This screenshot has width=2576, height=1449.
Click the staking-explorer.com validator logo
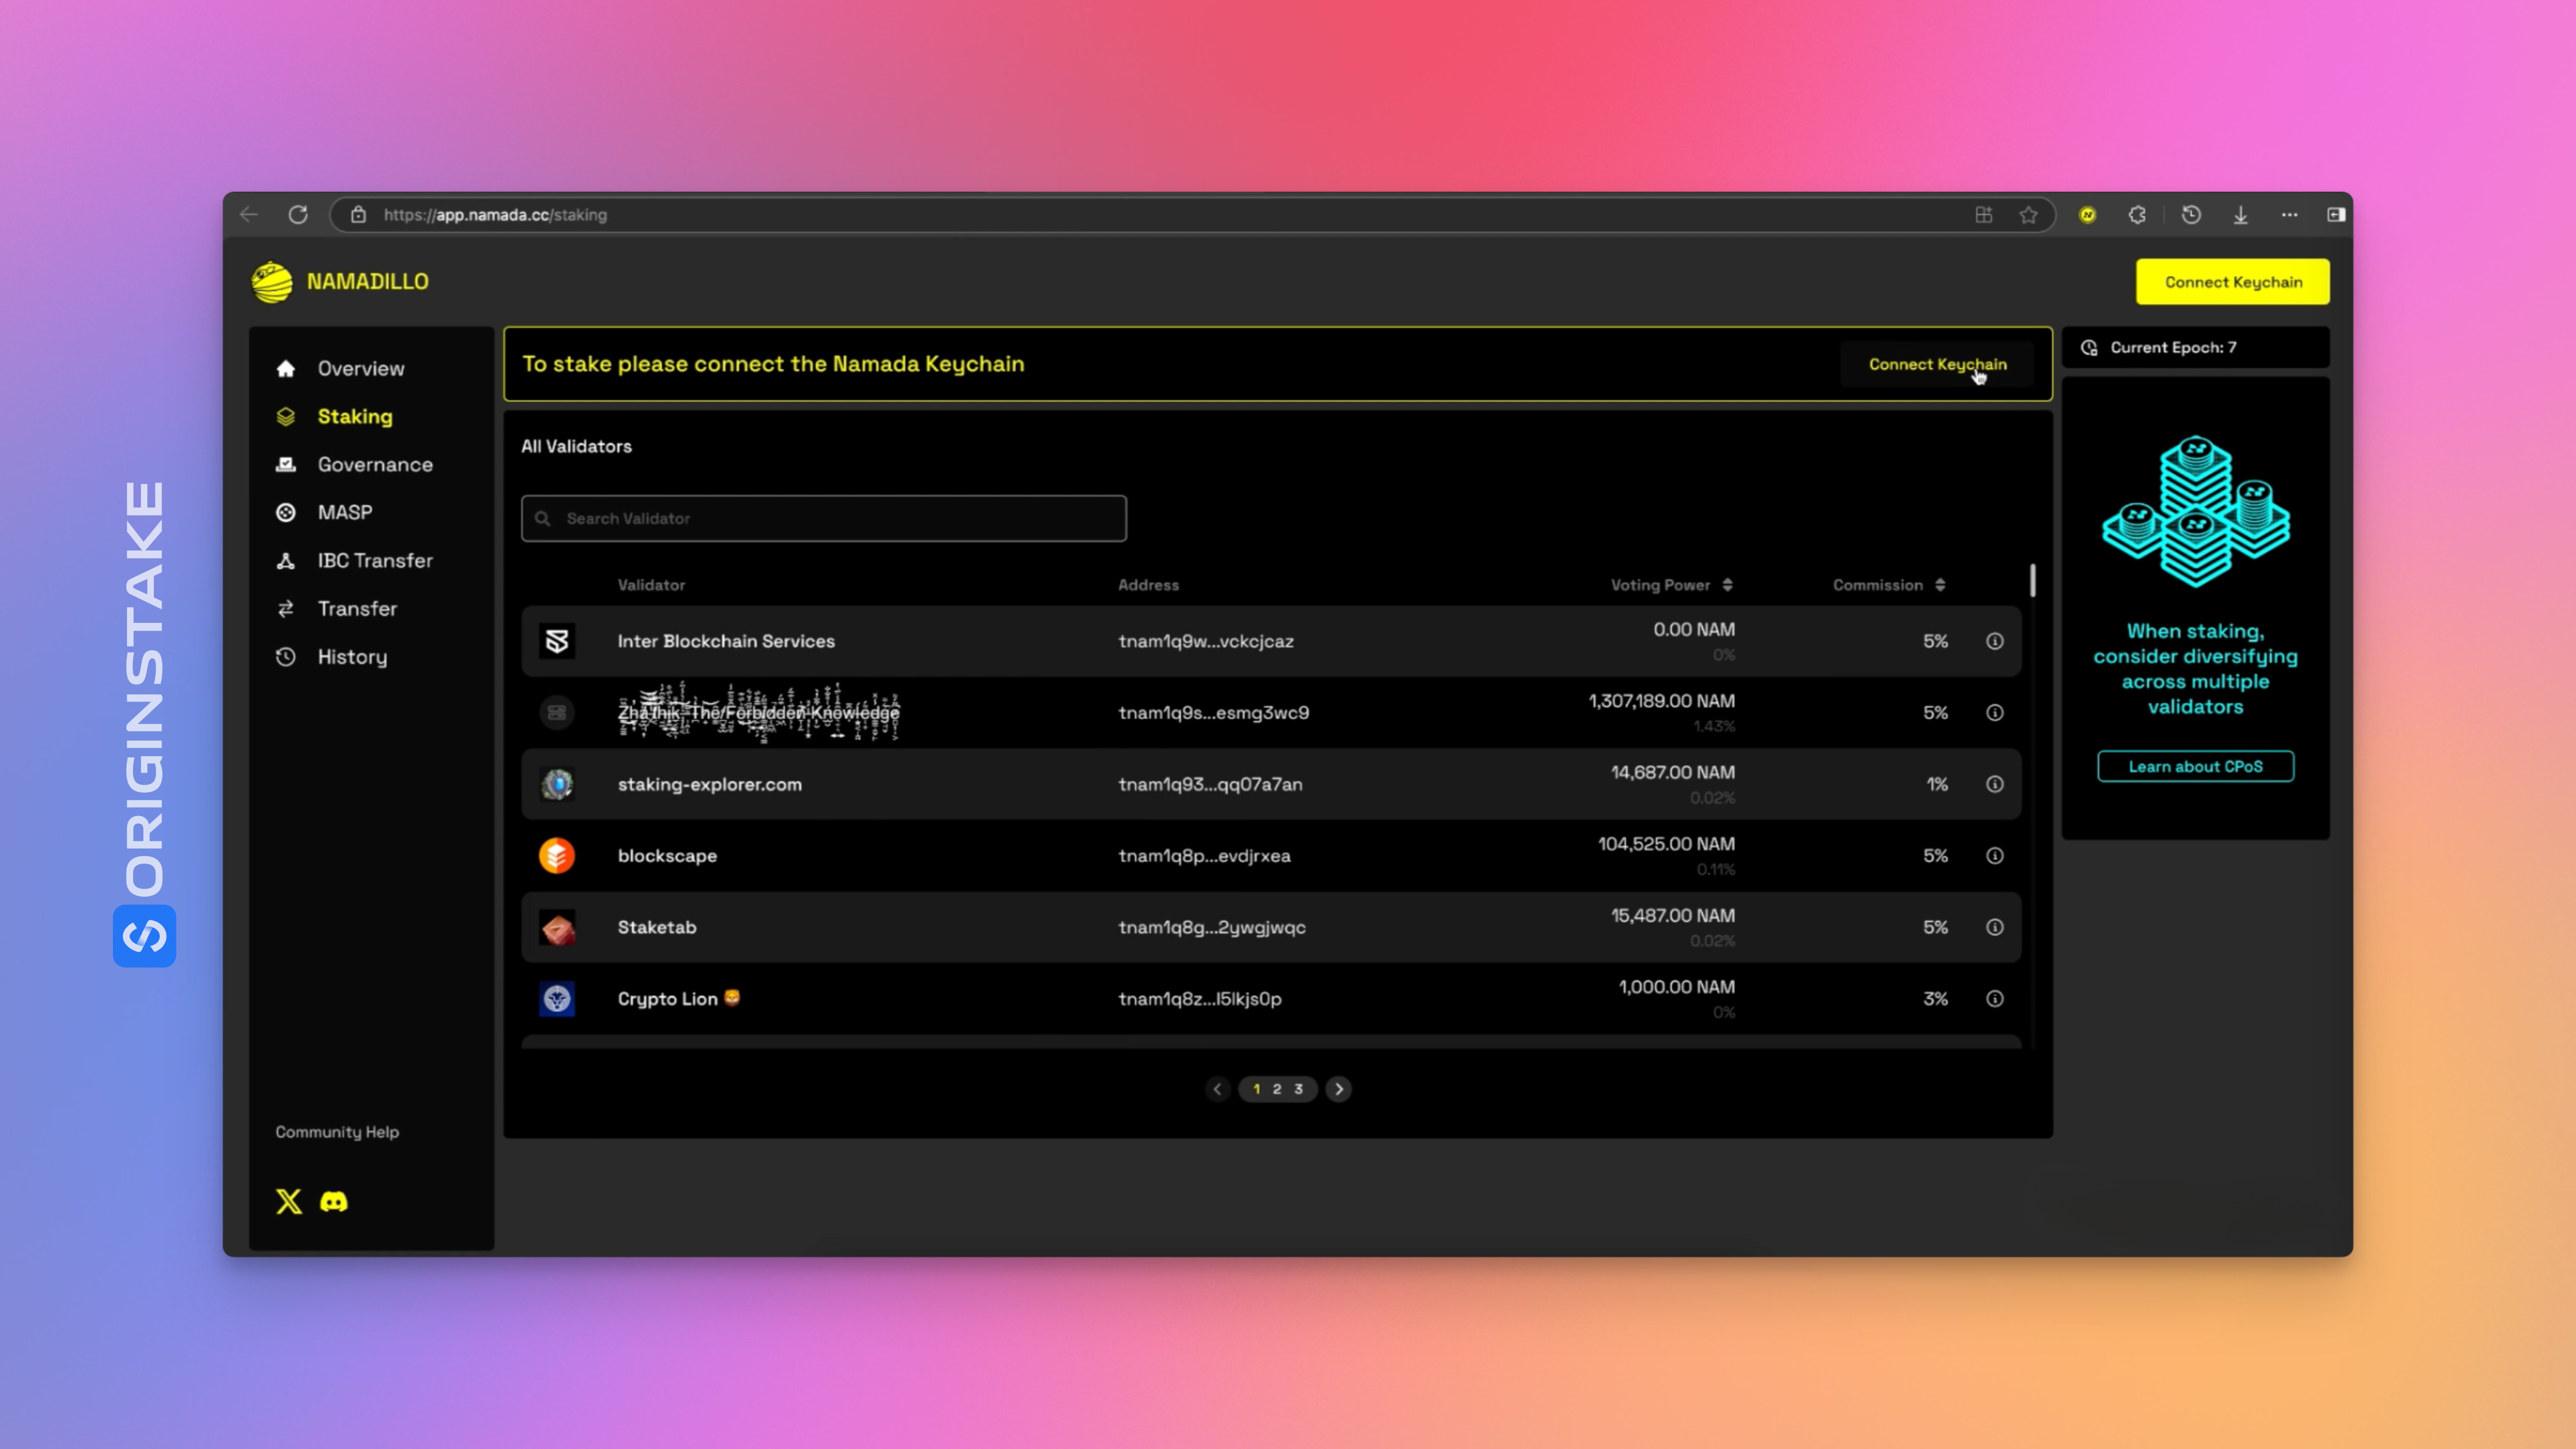pyautogui.click(x=557, y=784)
